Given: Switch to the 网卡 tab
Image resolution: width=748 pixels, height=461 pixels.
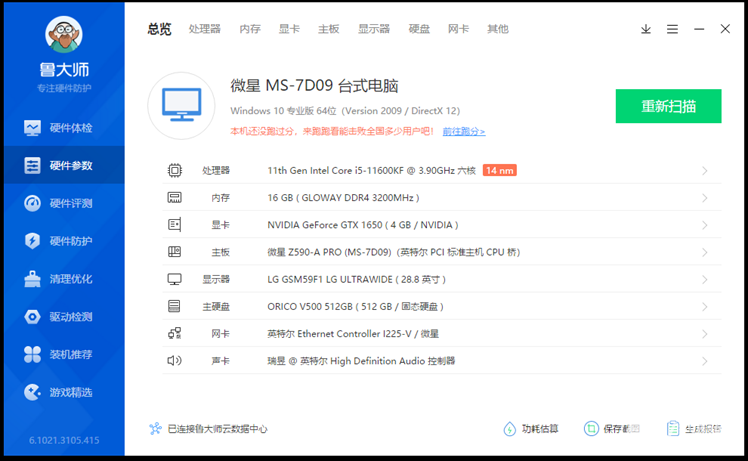Looking at the screenshot, I should click(x=458, y=29).
